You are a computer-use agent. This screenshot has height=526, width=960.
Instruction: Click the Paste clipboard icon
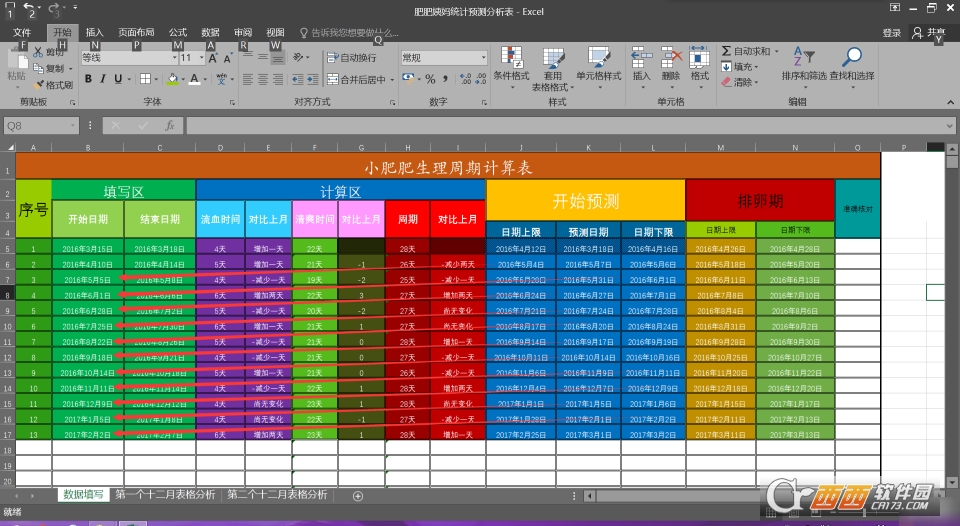pos(17,59)
